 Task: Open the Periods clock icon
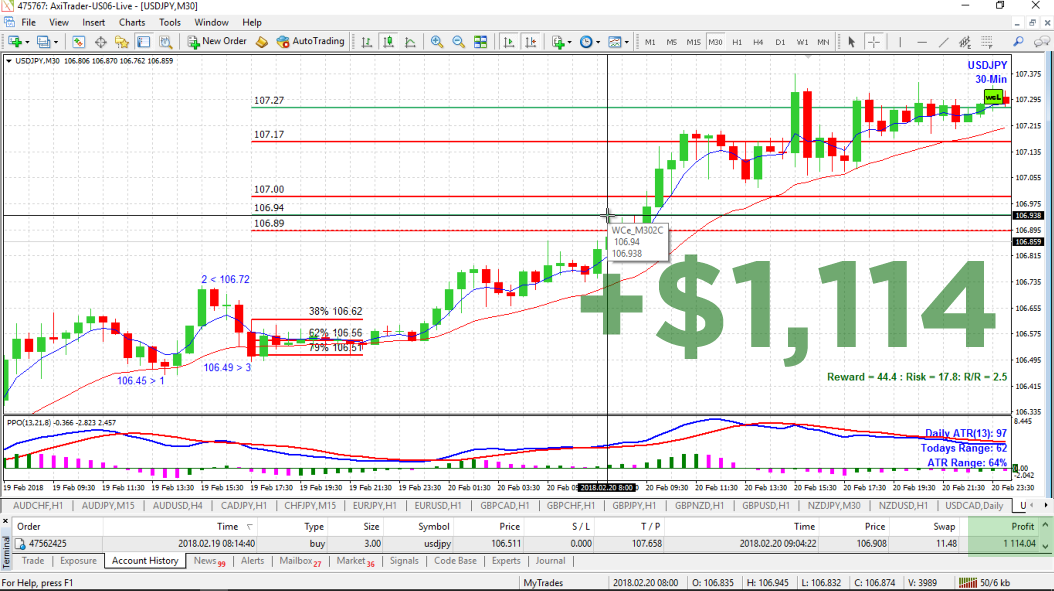(x=586, y=42)
